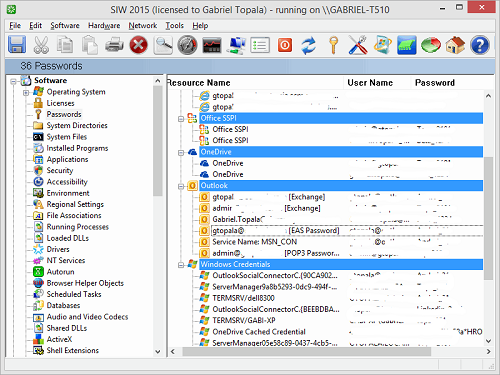Click the right pane vertical scrollbar thumb
The image size is (500, 375).
488,218
